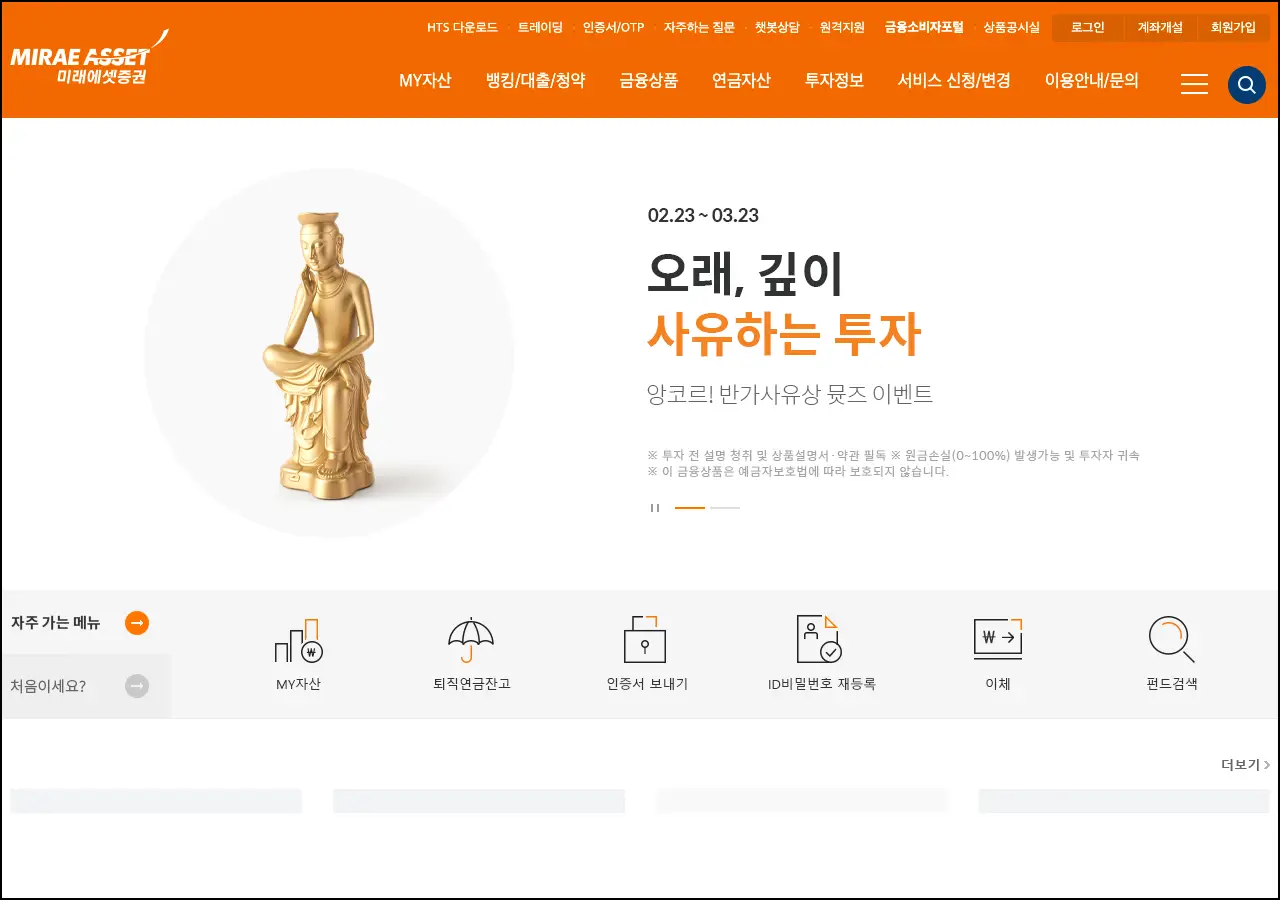Expand the hamburger full menu
The image size is (1280, 900).
click(1194, 85)
